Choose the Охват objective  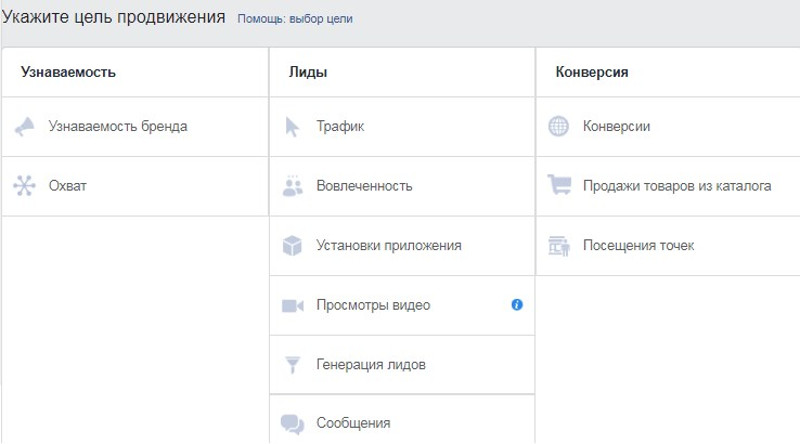[x=135, y=186]
